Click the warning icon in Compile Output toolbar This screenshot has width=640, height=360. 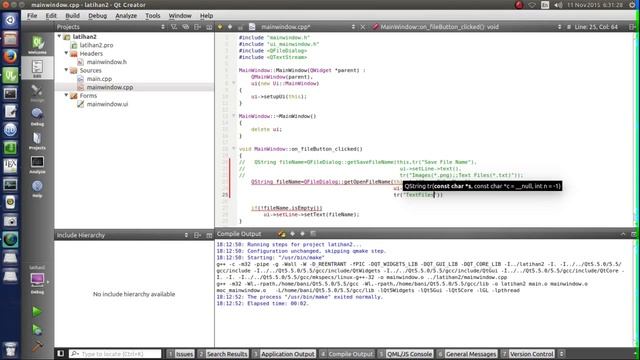pos(282,234)
